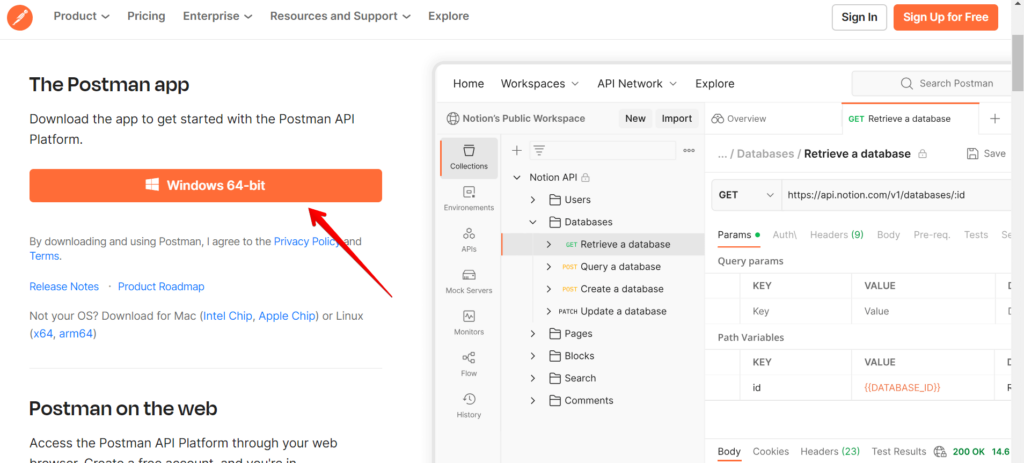The image size is (1024, 463).
Task: Click the Save disk icon
Action: 972,153
